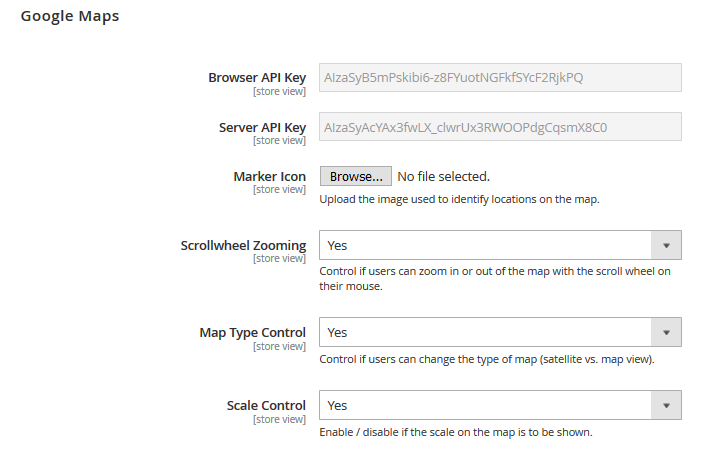Open the Scrollwheel Zooming dropdown
Image resolution: width=713 pixels, height=450 pixels.
coord(500,245)
